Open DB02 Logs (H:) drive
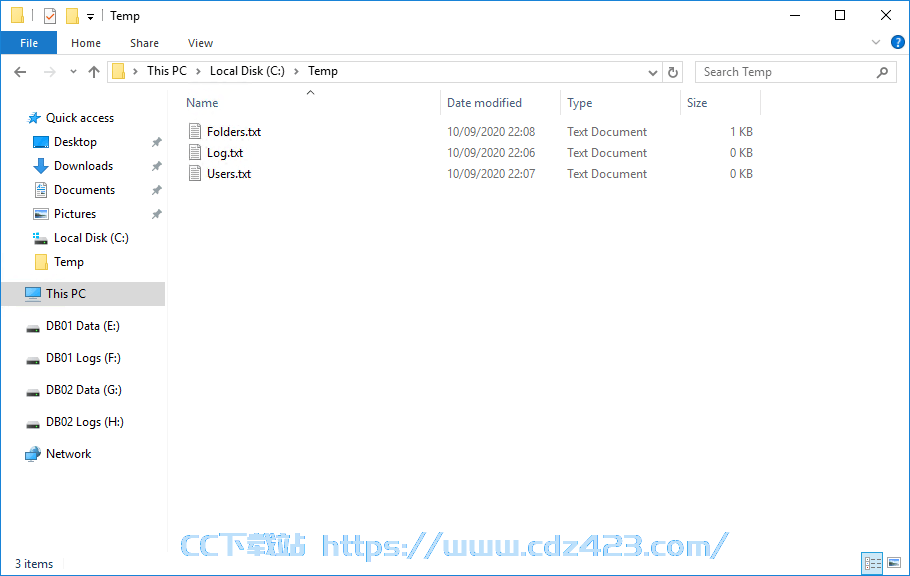This screenshot has width=910, height=576. point(85,422)
